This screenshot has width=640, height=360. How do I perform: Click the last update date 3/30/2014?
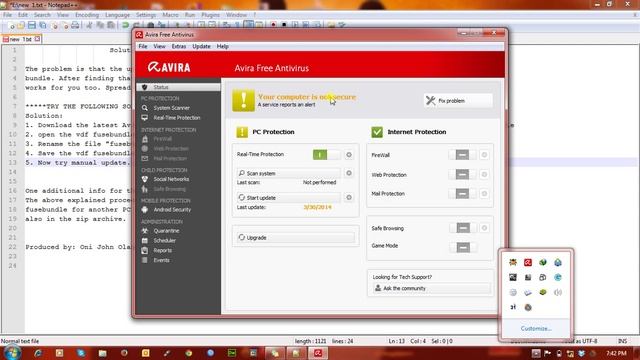[317, 207]
